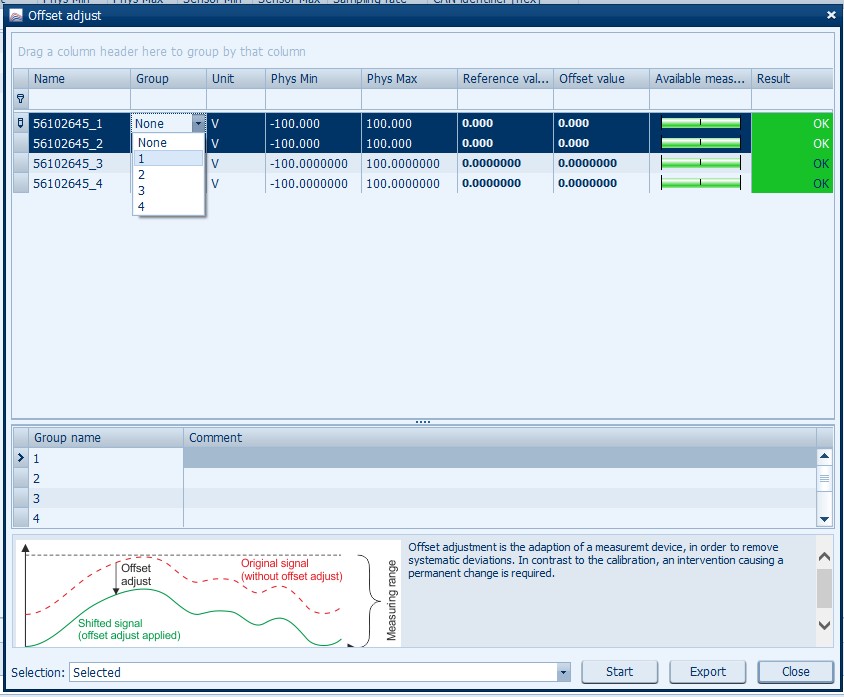Select group name 4 in the groups table
The image size is (844, 697).
(x=106, y=518)
